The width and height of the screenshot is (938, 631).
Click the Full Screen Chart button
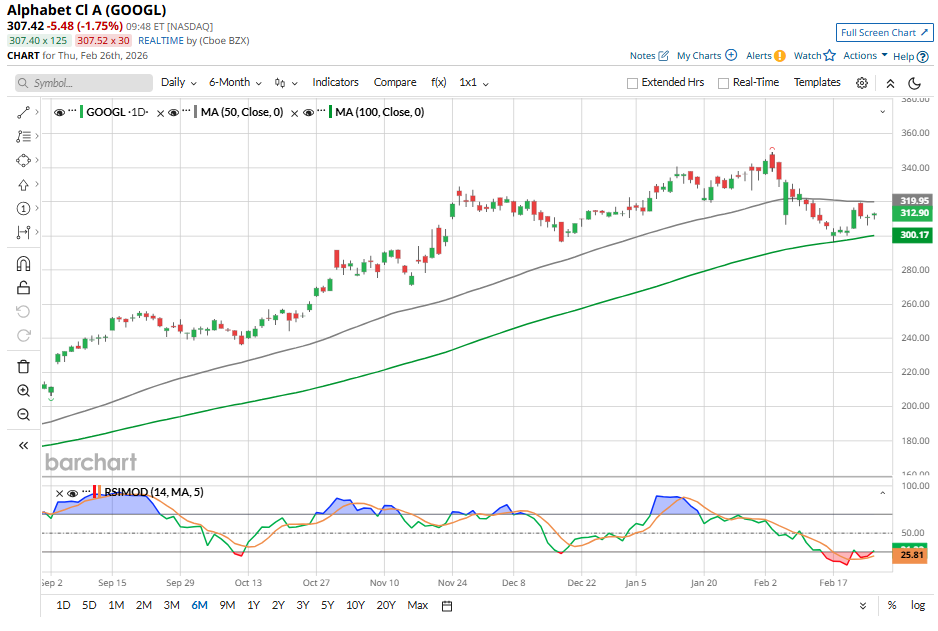point(884,33)
